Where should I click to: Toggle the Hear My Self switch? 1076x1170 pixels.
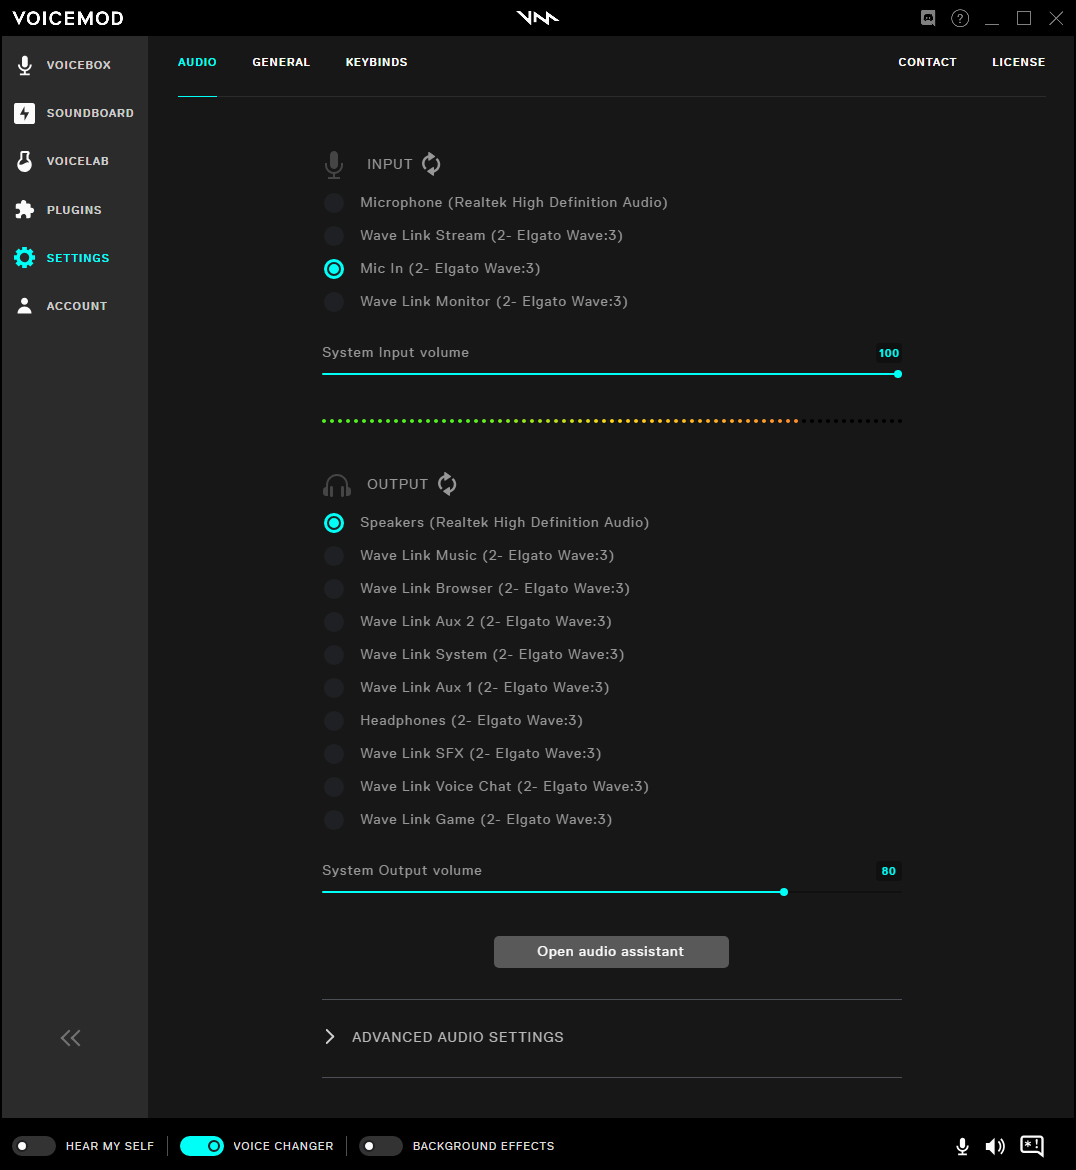point(34,1146)
